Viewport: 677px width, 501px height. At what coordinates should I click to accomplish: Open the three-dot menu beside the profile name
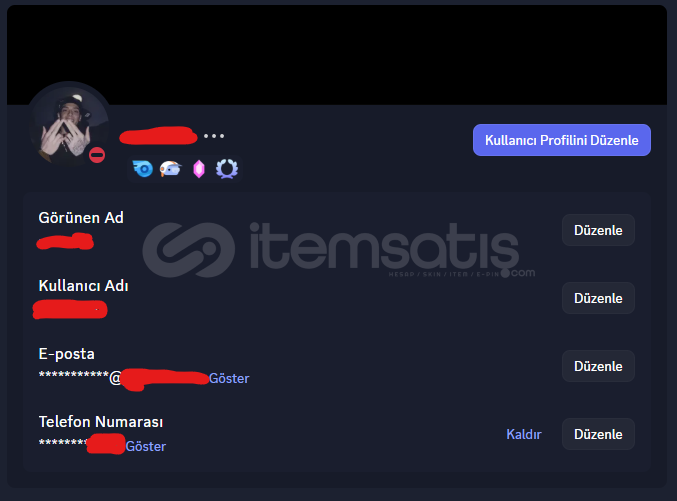coord(214,136)
